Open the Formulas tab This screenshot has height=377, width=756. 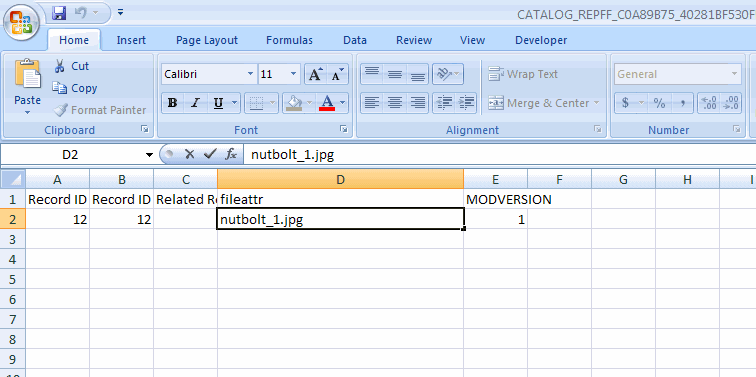pos(289,40)
